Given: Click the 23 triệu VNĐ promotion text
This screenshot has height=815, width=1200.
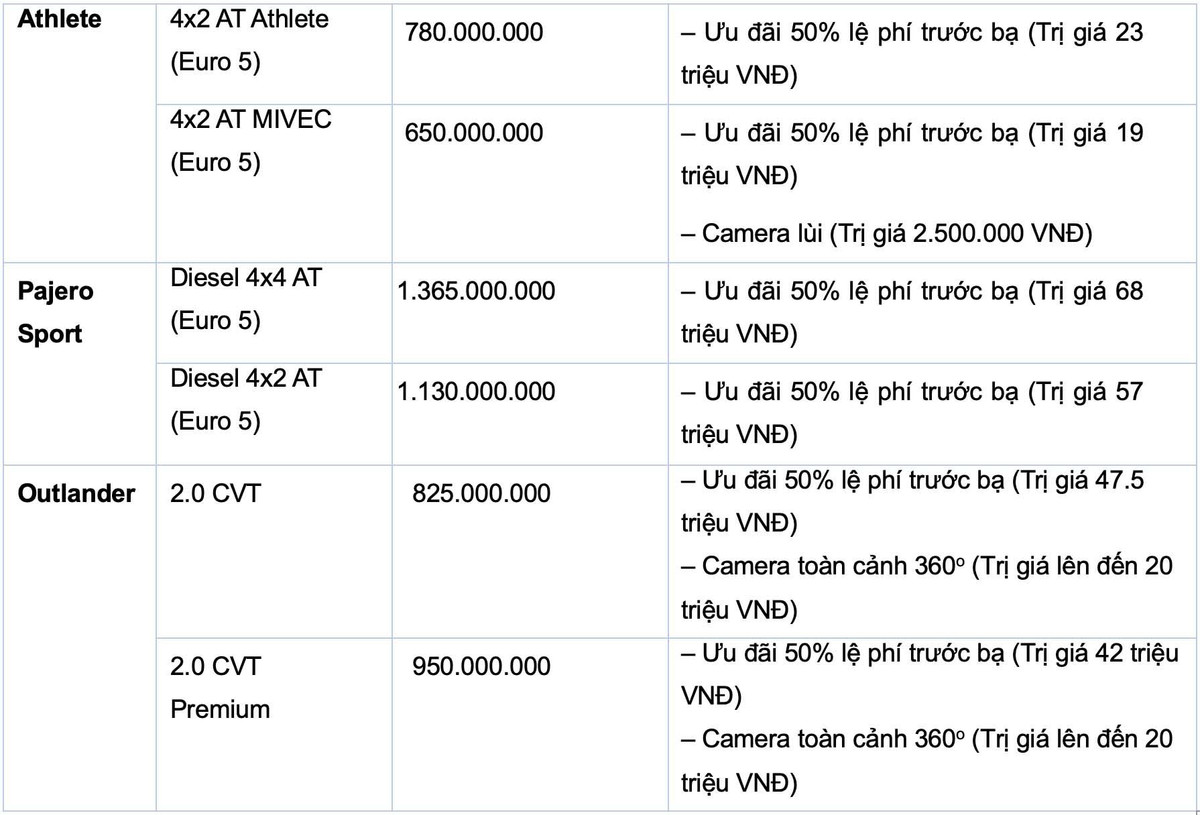Looking at the screenshot, I should point(911,54).
